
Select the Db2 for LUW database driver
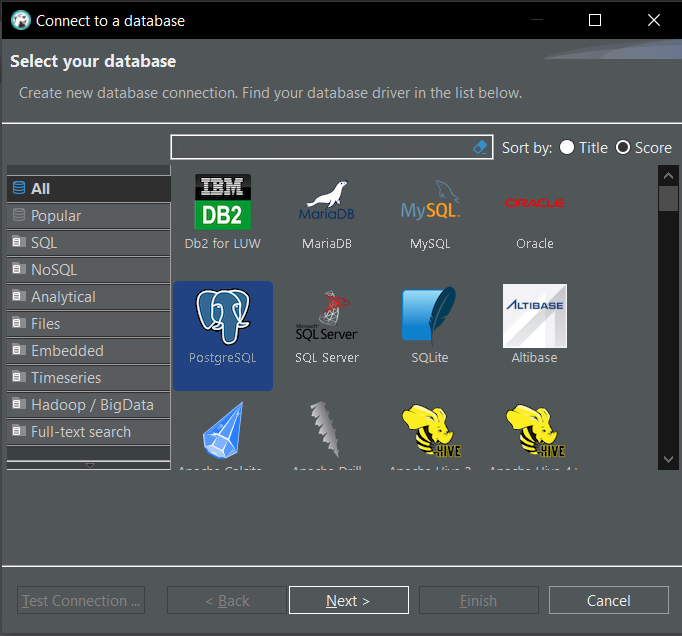click(222, 212)
